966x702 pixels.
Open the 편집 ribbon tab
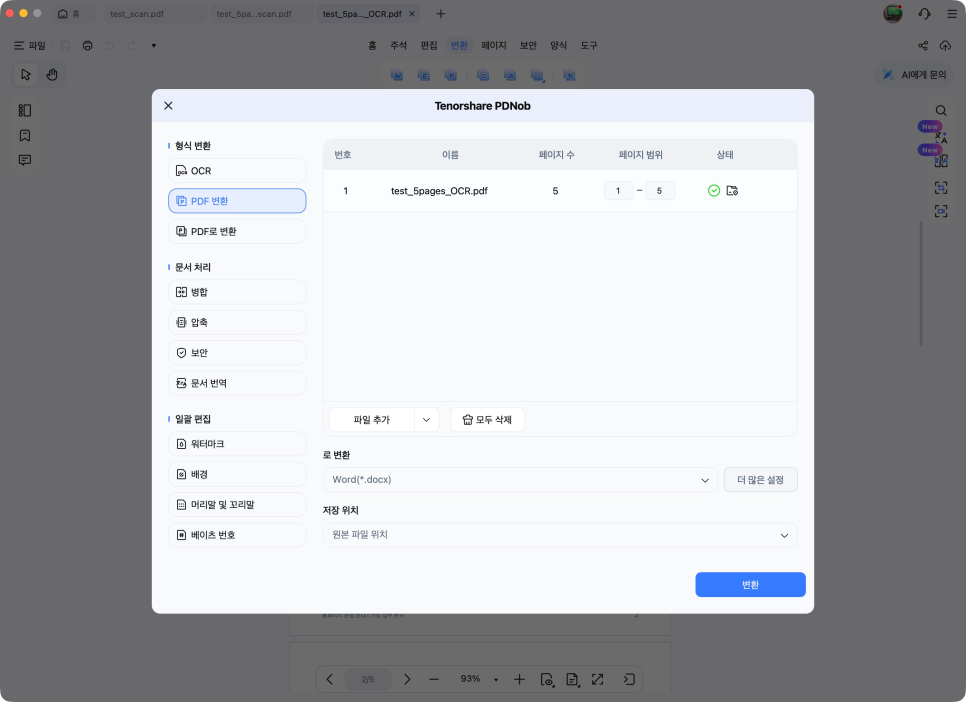coord(429,46)
